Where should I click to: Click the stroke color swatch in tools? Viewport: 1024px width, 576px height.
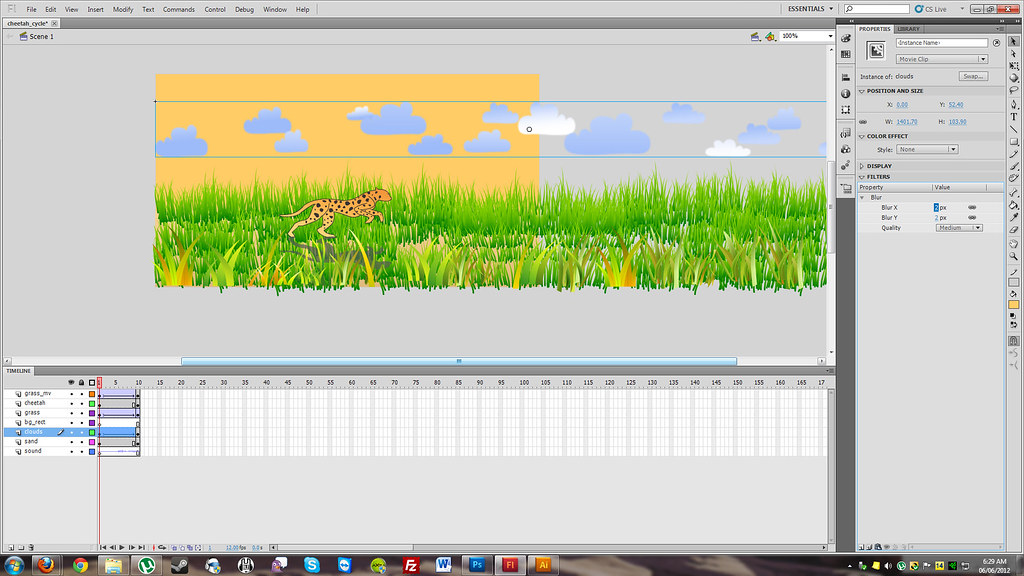click(1014, 282)
